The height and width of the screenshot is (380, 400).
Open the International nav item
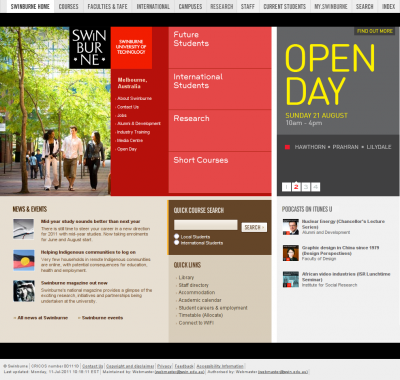153,6
